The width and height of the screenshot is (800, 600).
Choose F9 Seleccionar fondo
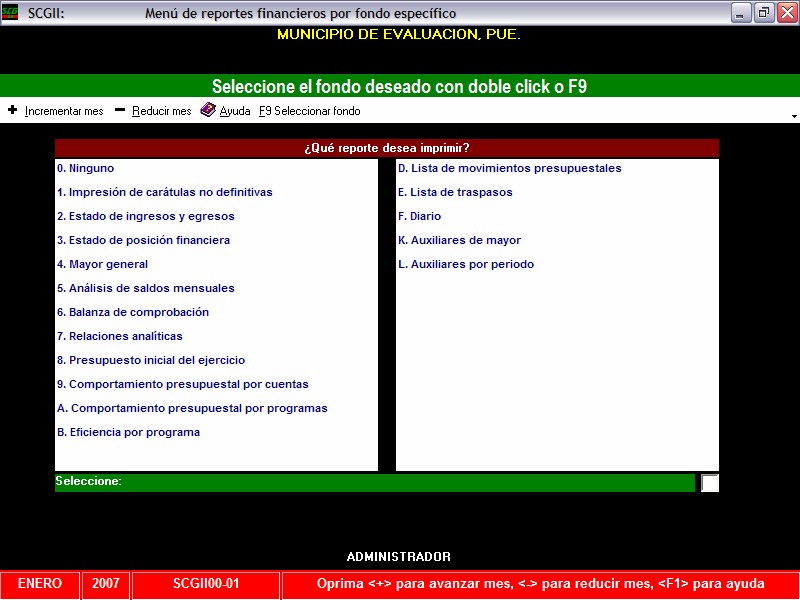coord(309,111)
